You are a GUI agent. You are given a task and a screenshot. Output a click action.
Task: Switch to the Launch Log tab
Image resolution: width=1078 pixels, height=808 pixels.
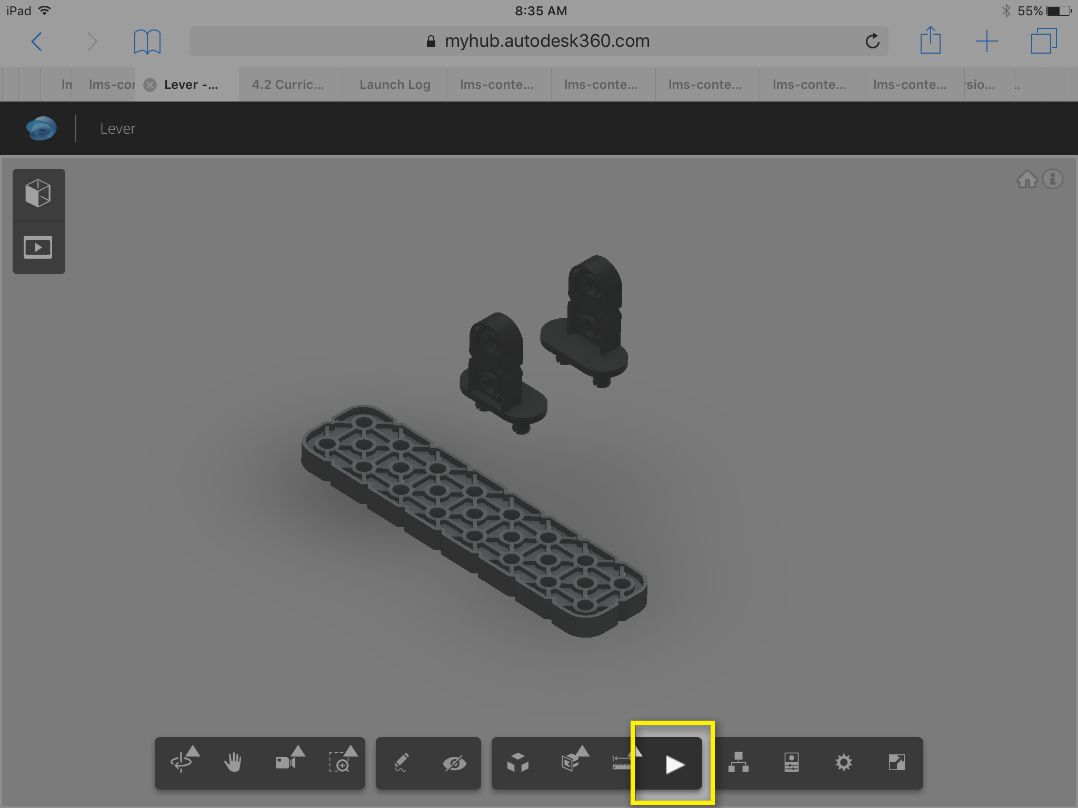coord(394,85)
